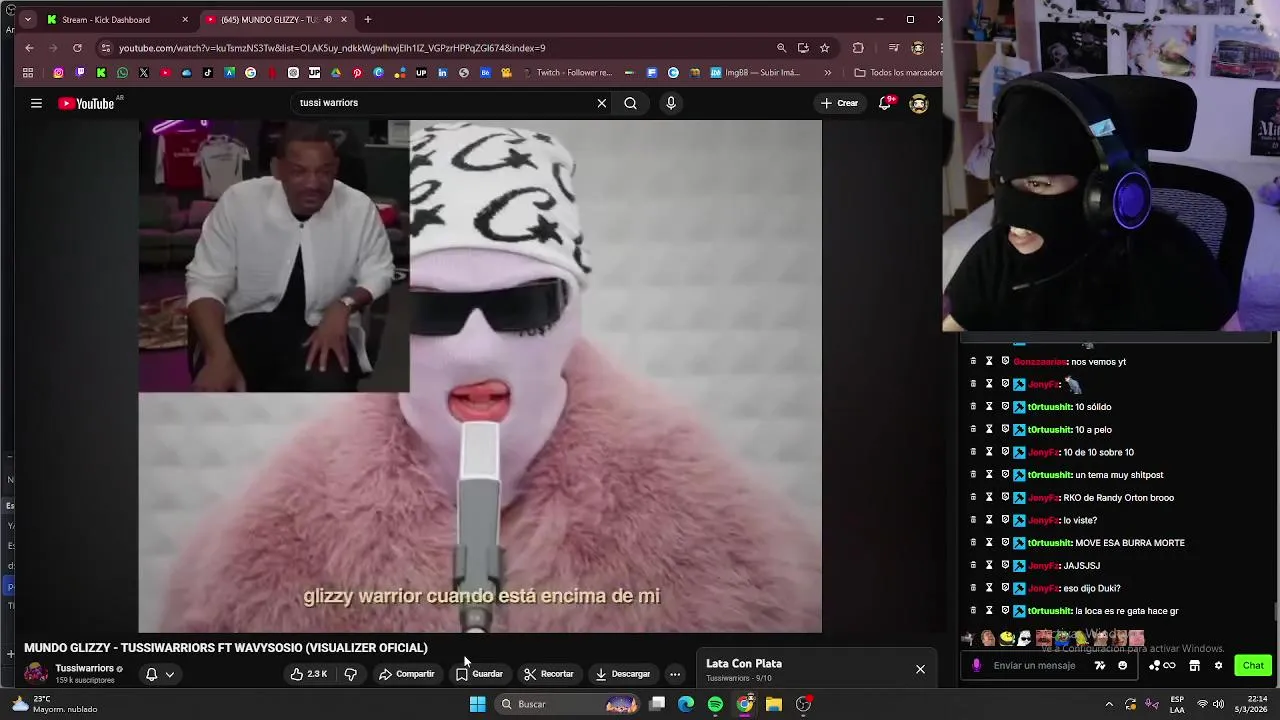Open the zoom magnifier icon in address bar
This screenshot has width=1280, height=720.
pos(781,48)
